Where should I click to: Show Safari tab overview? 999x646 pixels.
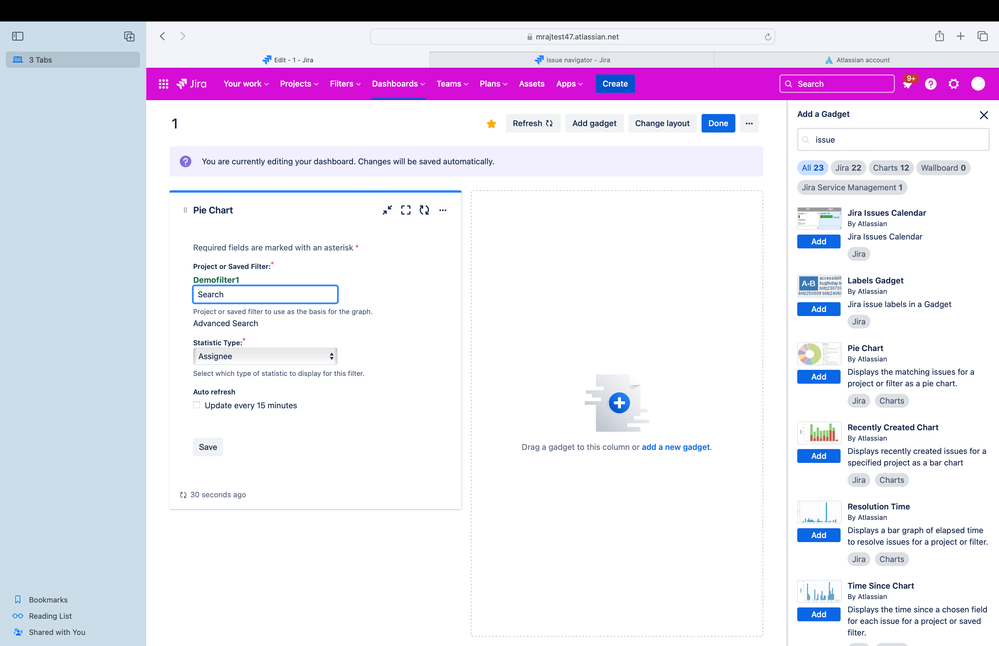click(x=982, y=36)
